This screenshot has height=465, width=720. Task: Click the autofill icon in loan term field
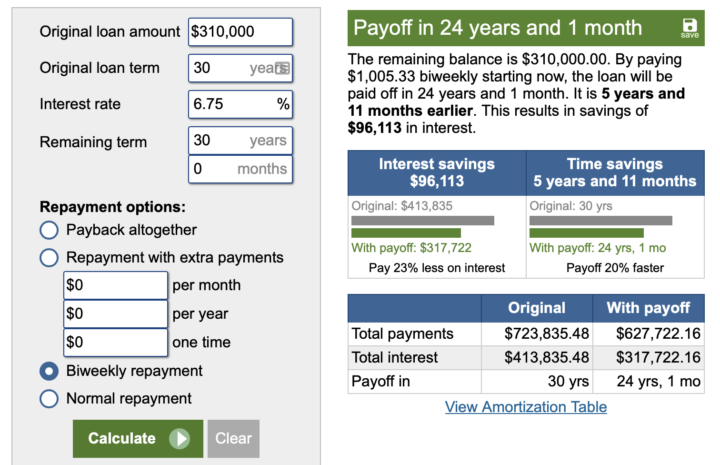(x=282, y=68)
